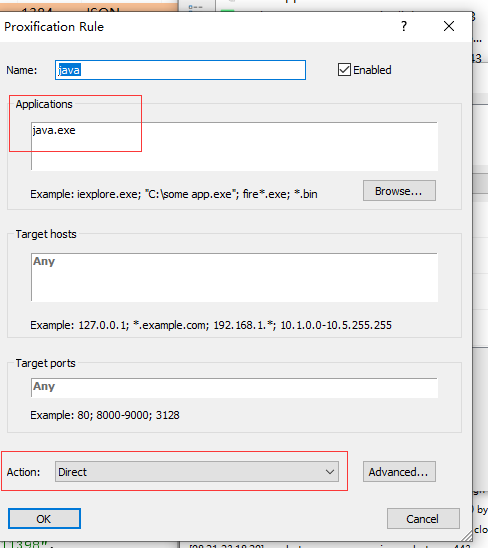
Task: Click the Name: label
Action: [22, 70]
